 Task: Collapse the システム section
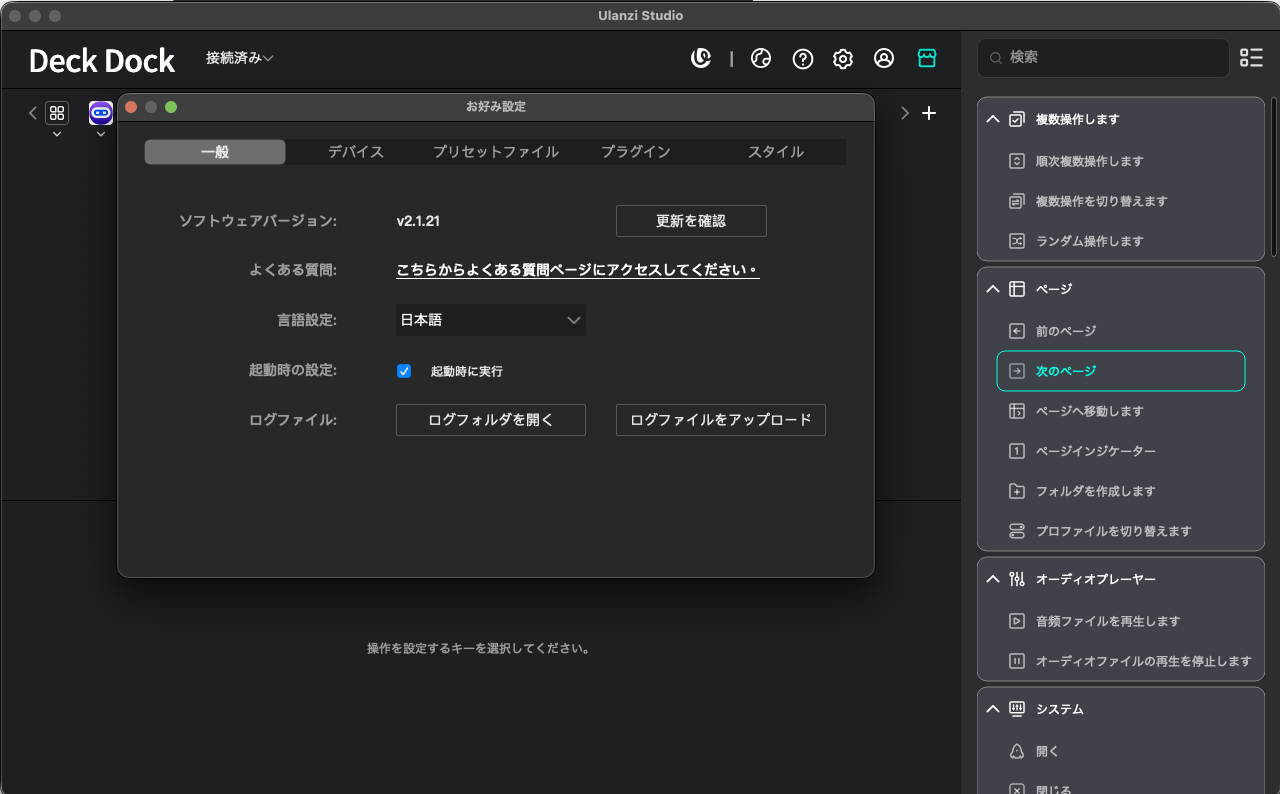point(992,708)
